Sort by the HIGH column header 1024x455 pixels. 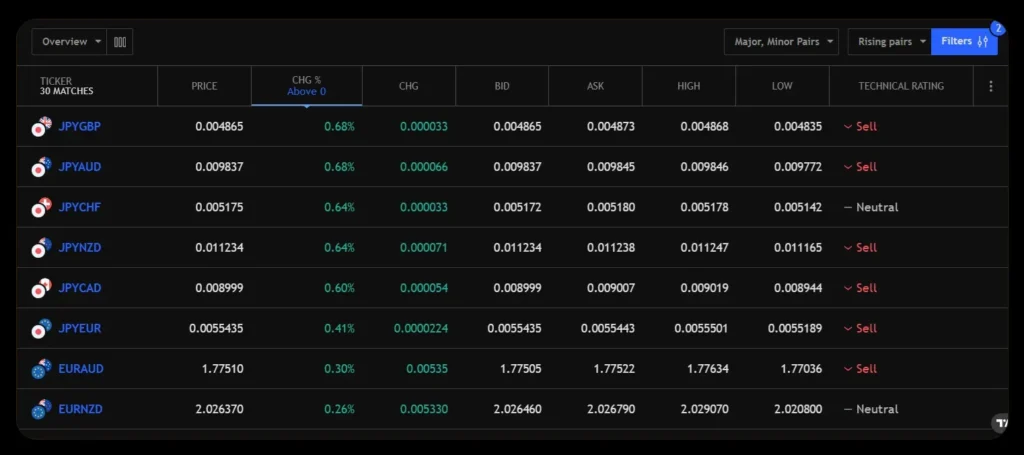[688, 86]
